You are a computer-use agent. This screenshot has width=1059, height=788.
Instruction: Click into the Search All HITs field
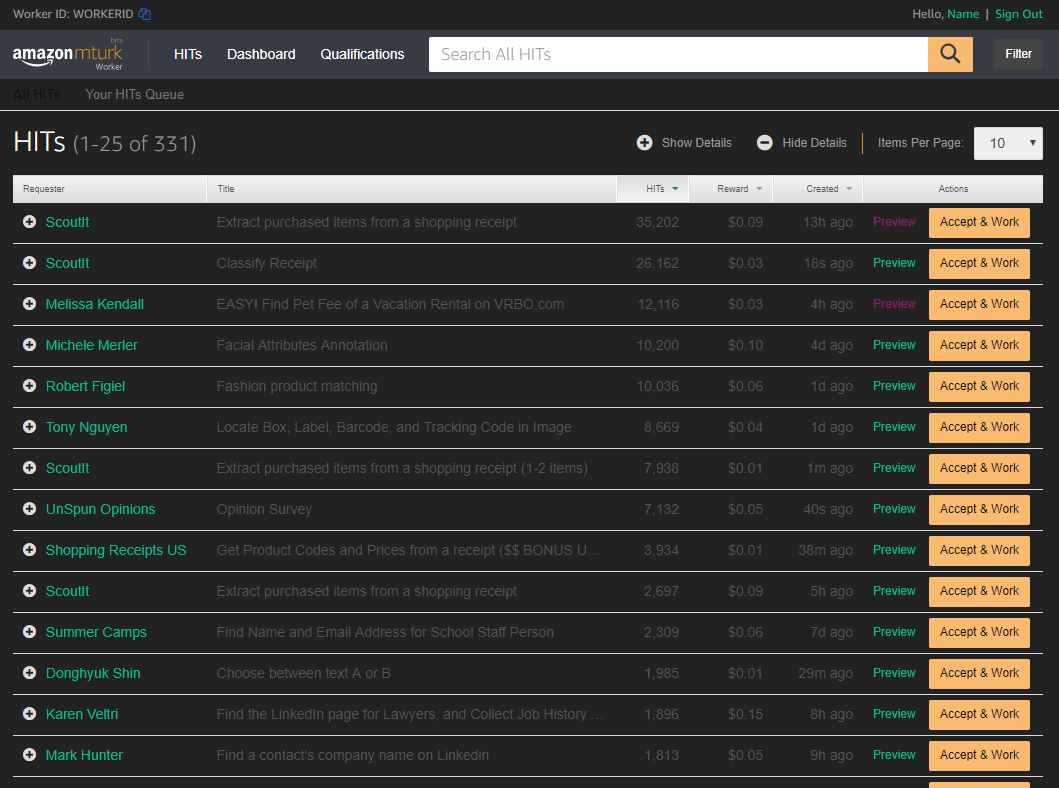tap(678, 54)
